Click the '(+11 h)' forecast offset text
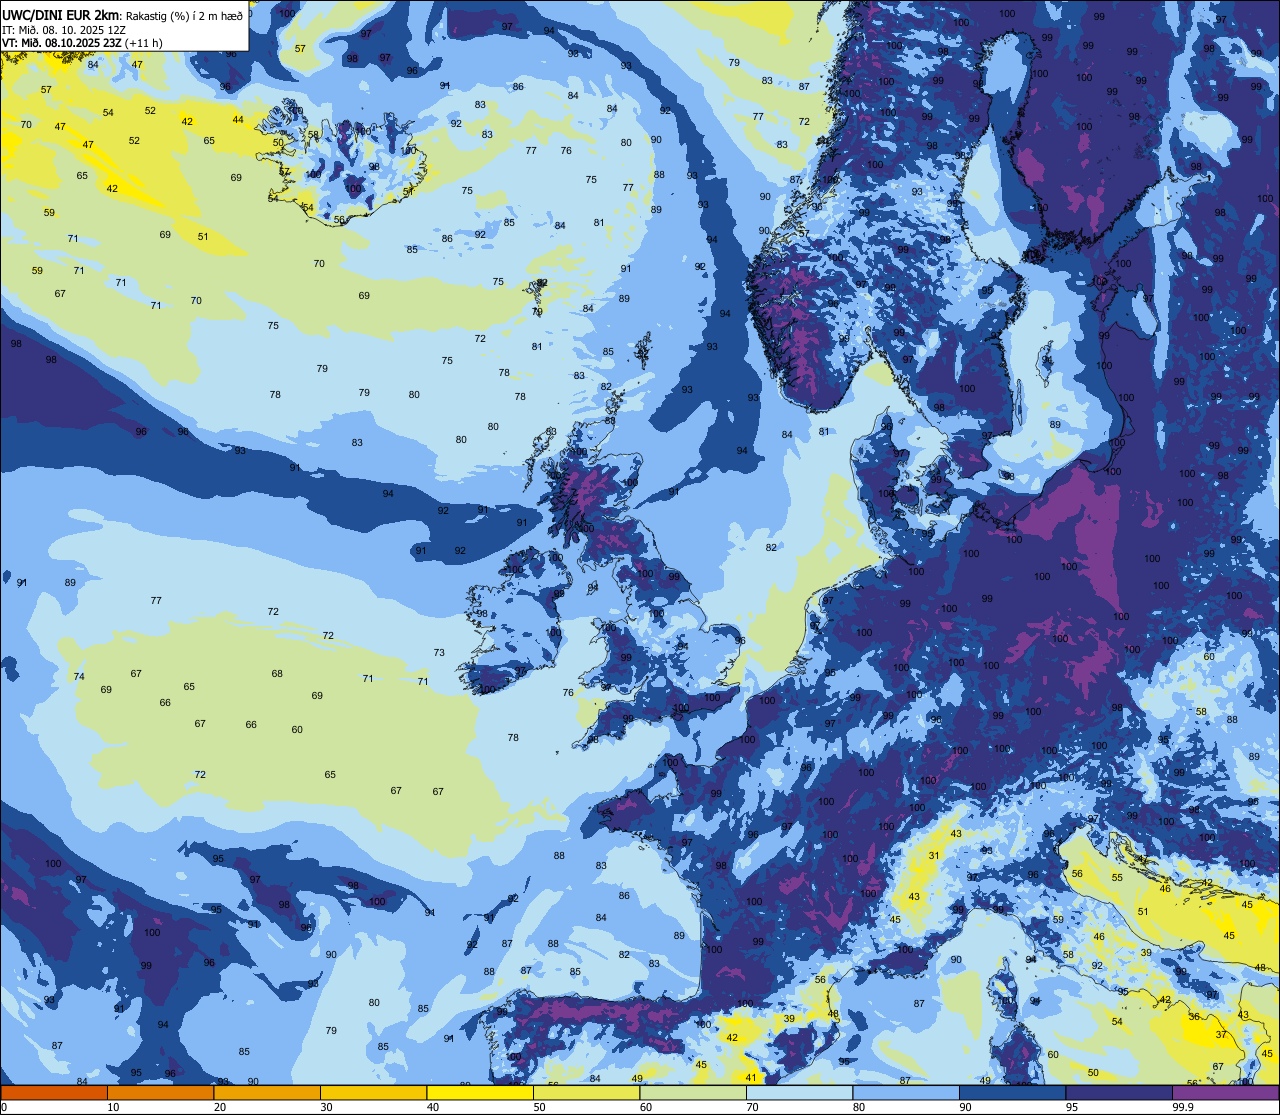1280x1115 pixels. click(x=144, y=43)
